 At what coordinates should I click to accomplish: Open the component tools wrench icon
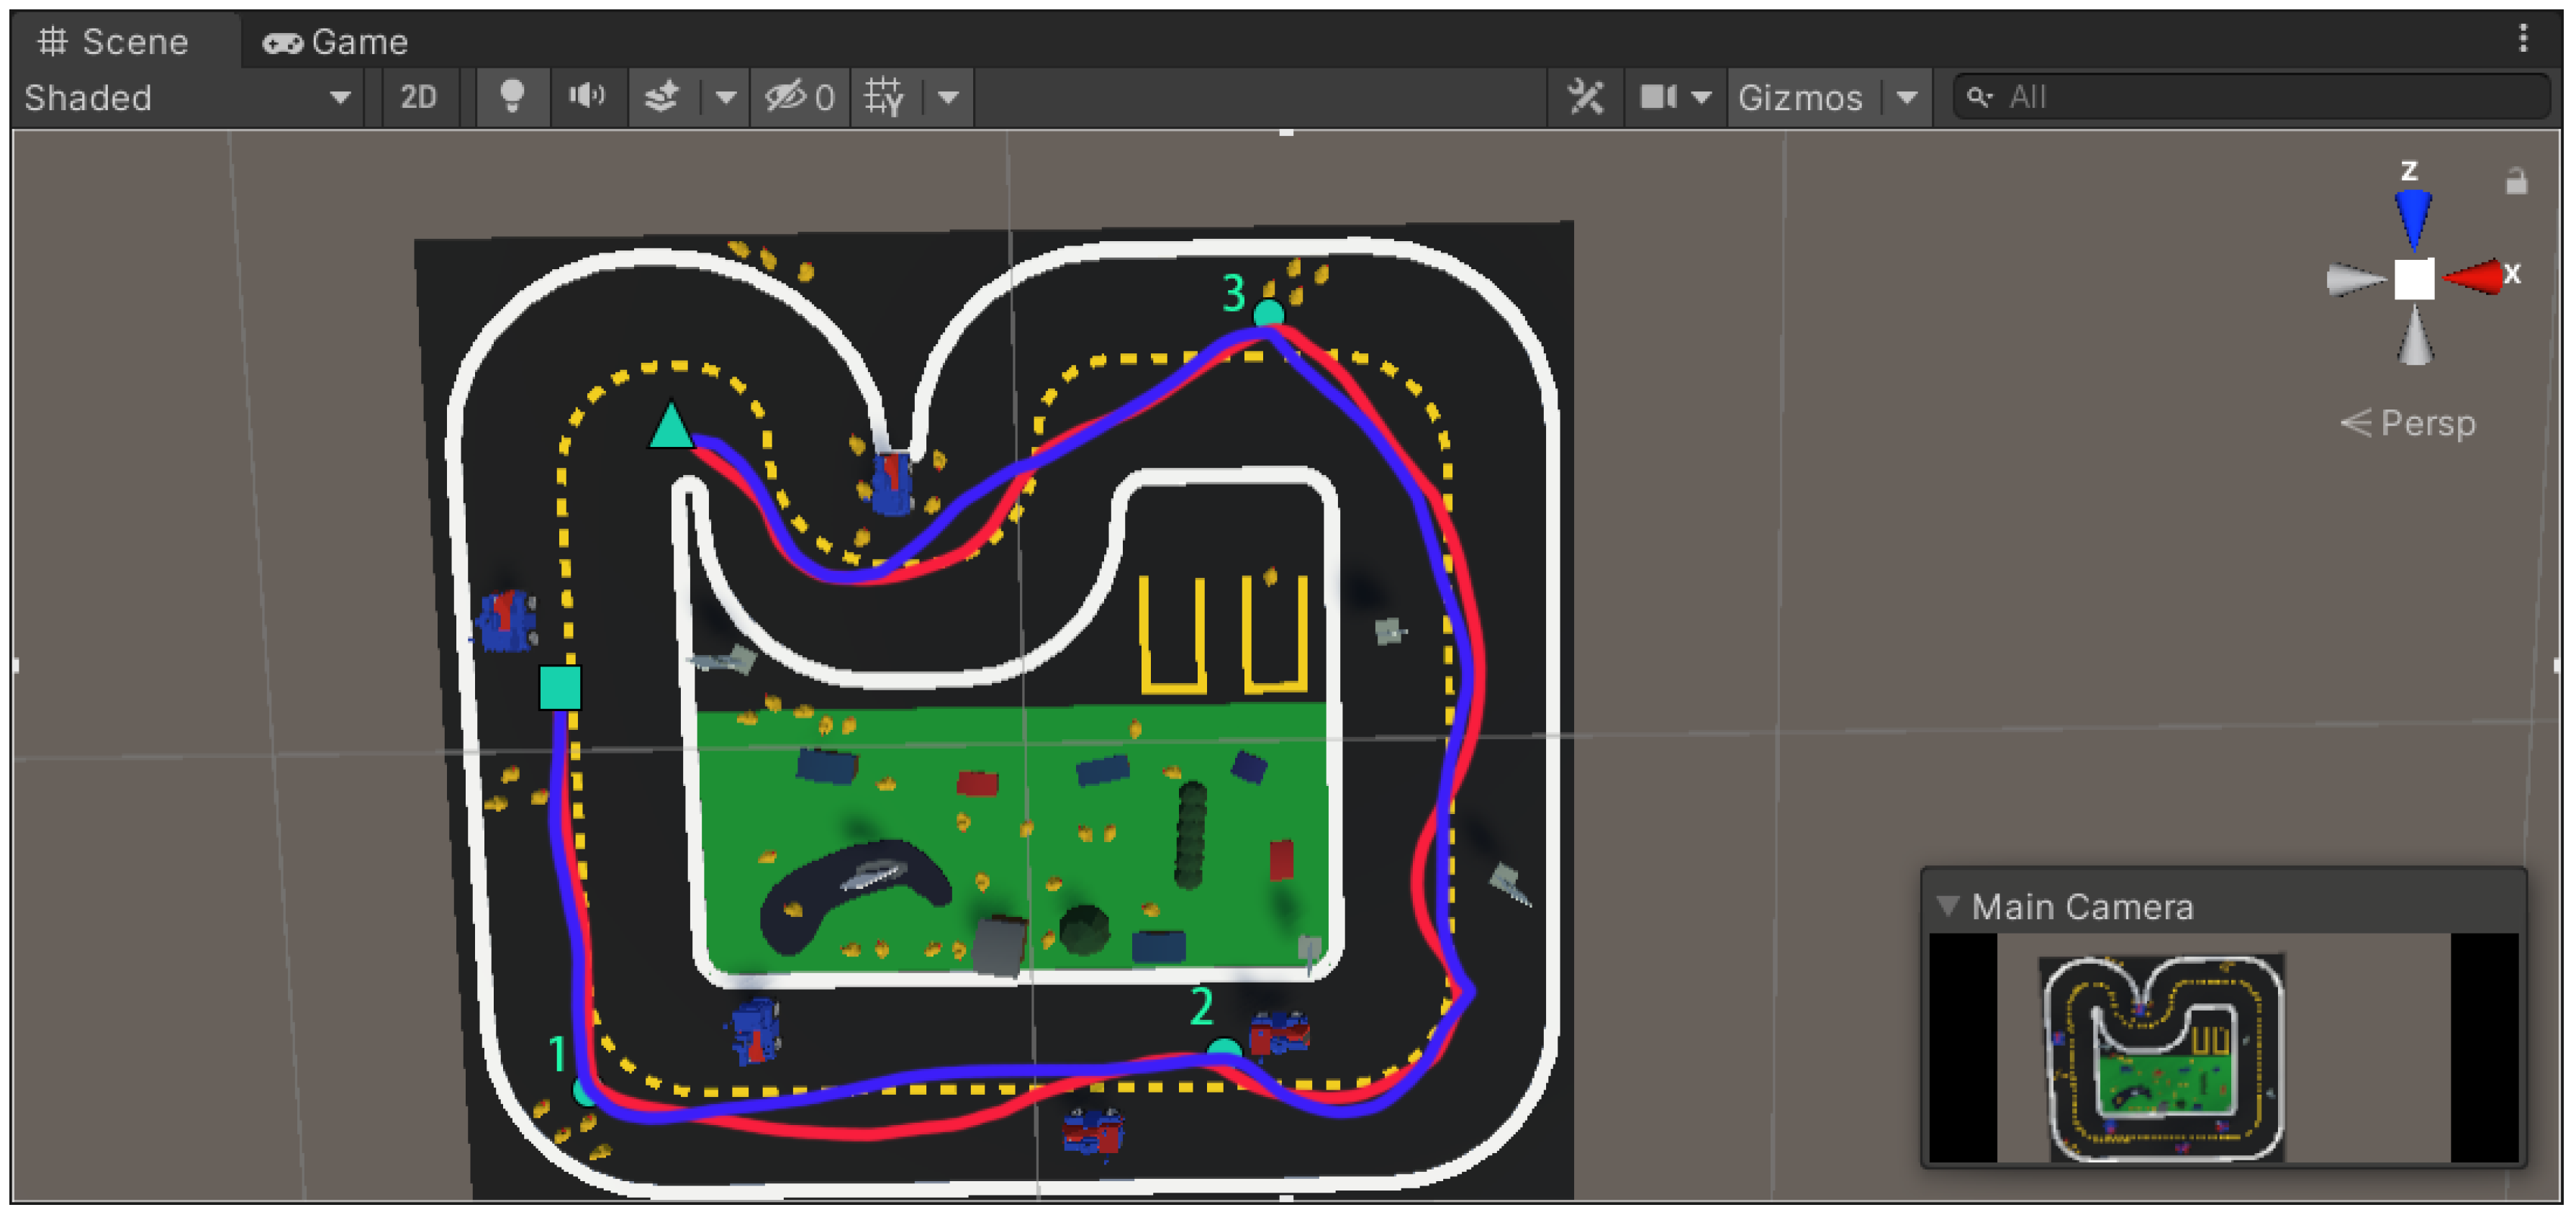click(1585, 97)
